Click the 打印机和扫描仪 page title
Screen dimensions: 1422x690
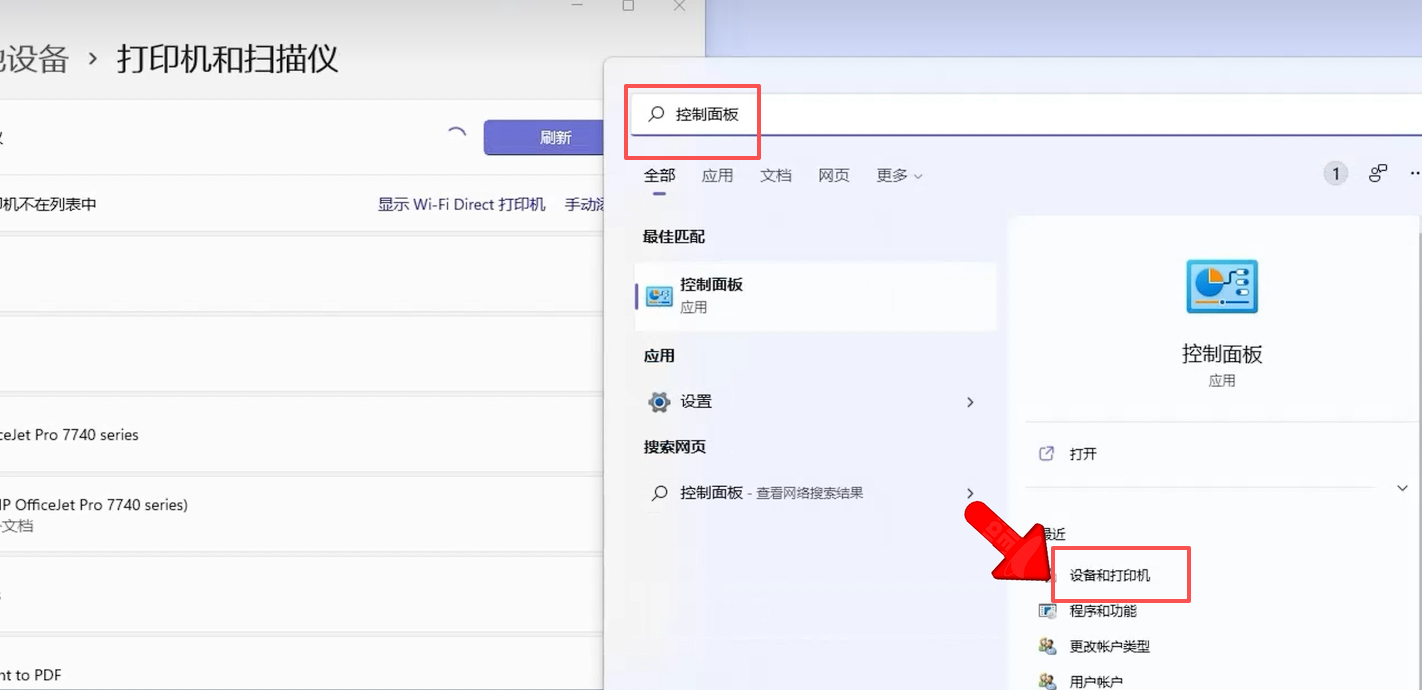click(x=228, y=59)
